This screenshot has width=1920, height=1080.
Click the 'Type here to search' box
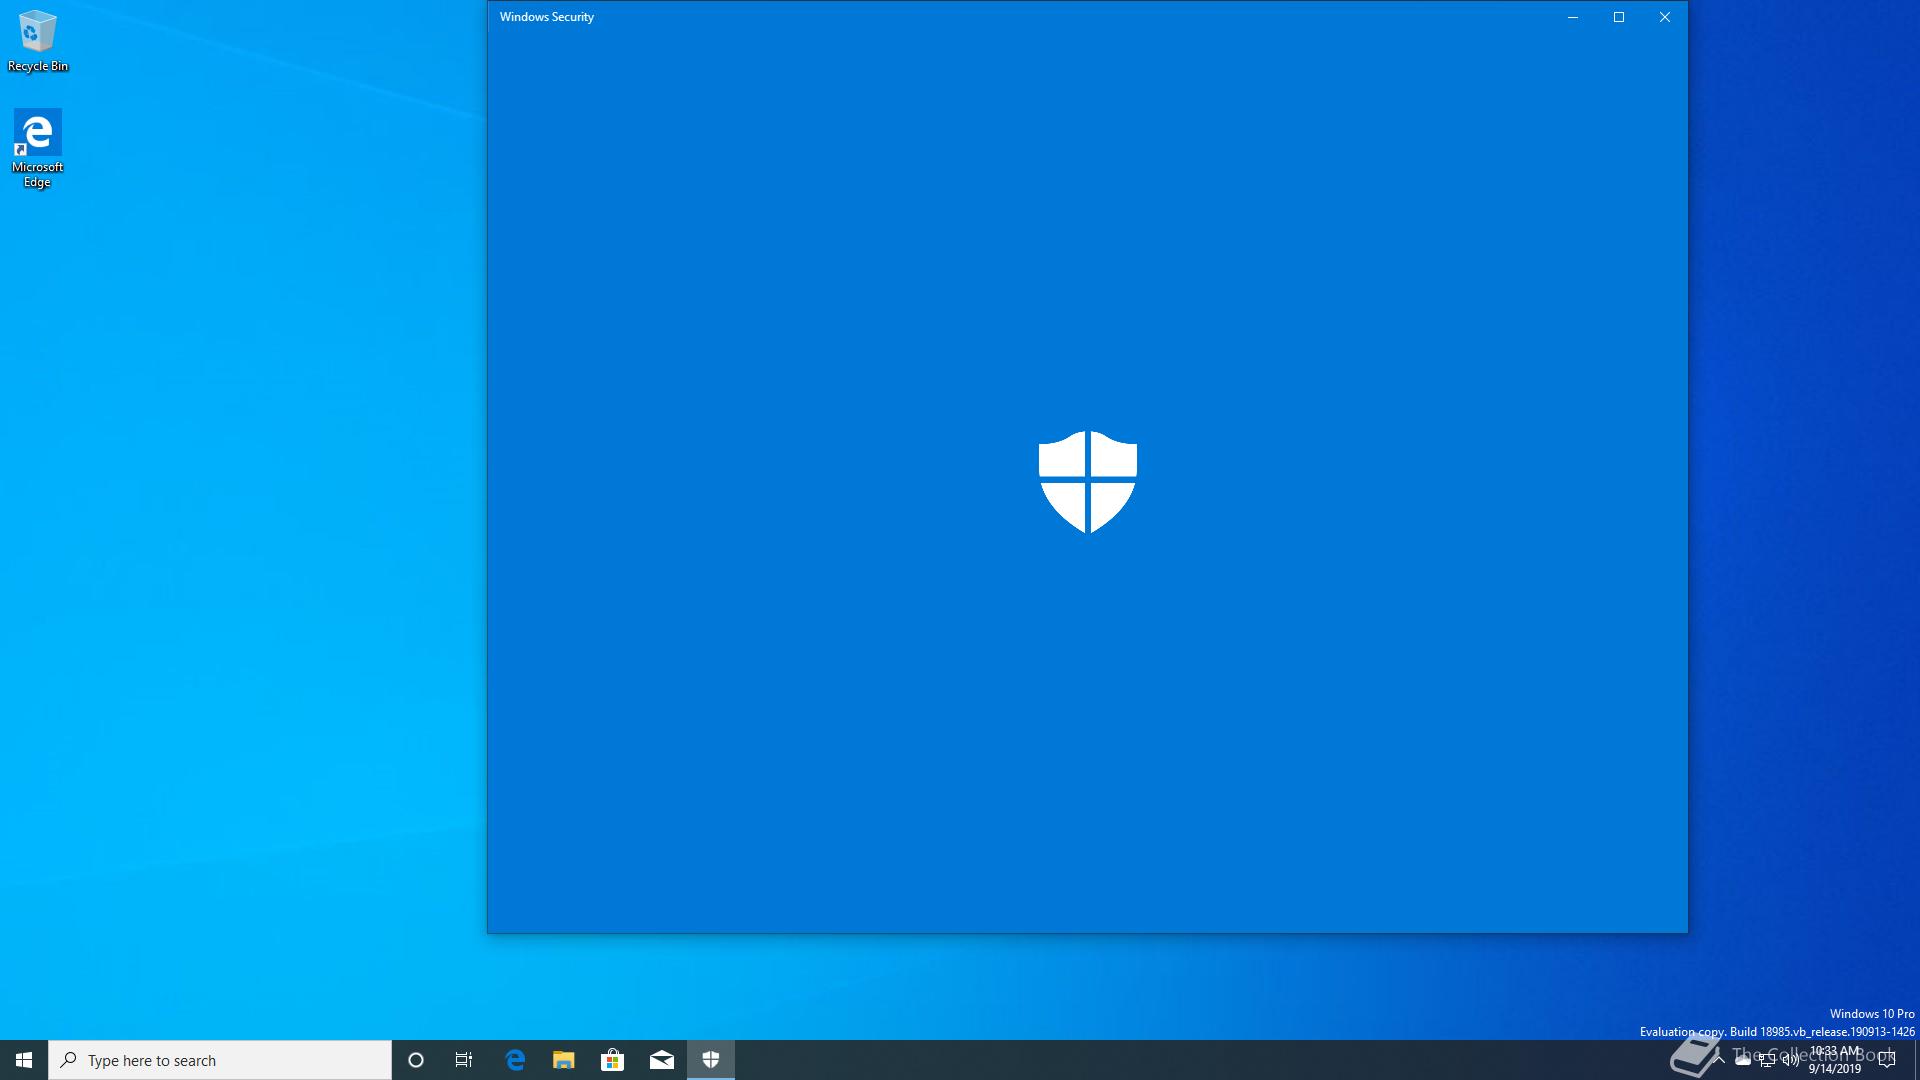click(220, 1060)
